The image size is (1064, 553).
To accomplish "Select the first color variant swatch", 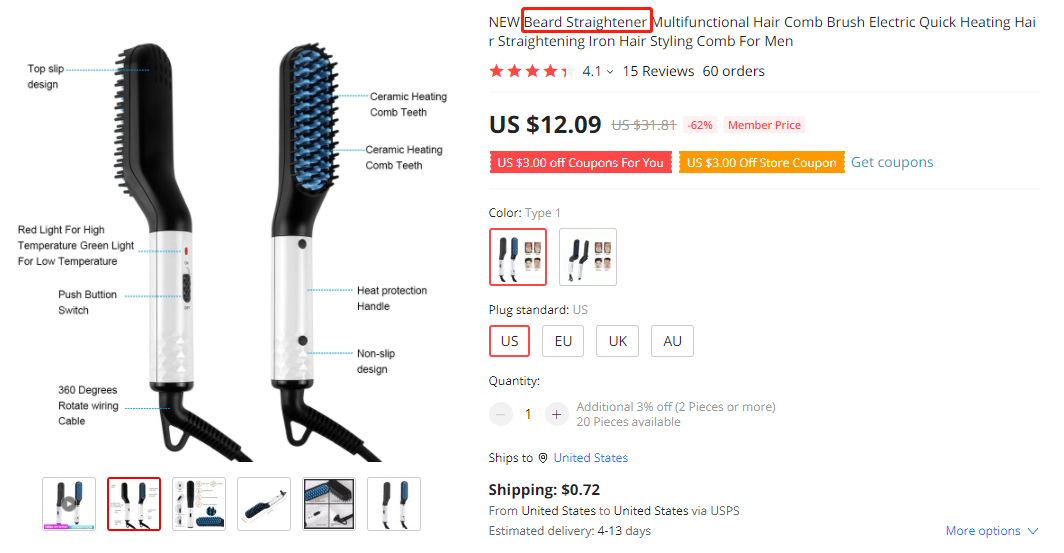I will coord(518,257).
